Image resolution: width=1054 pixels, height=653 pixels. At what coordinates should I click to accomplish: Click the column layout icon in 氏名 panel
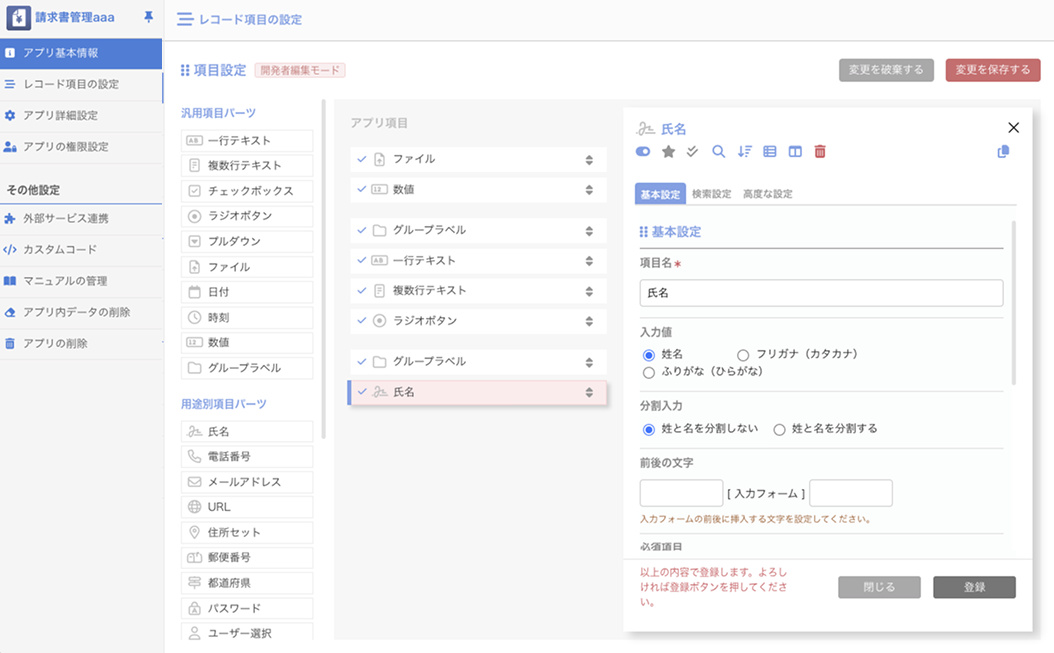click(795, 151)
